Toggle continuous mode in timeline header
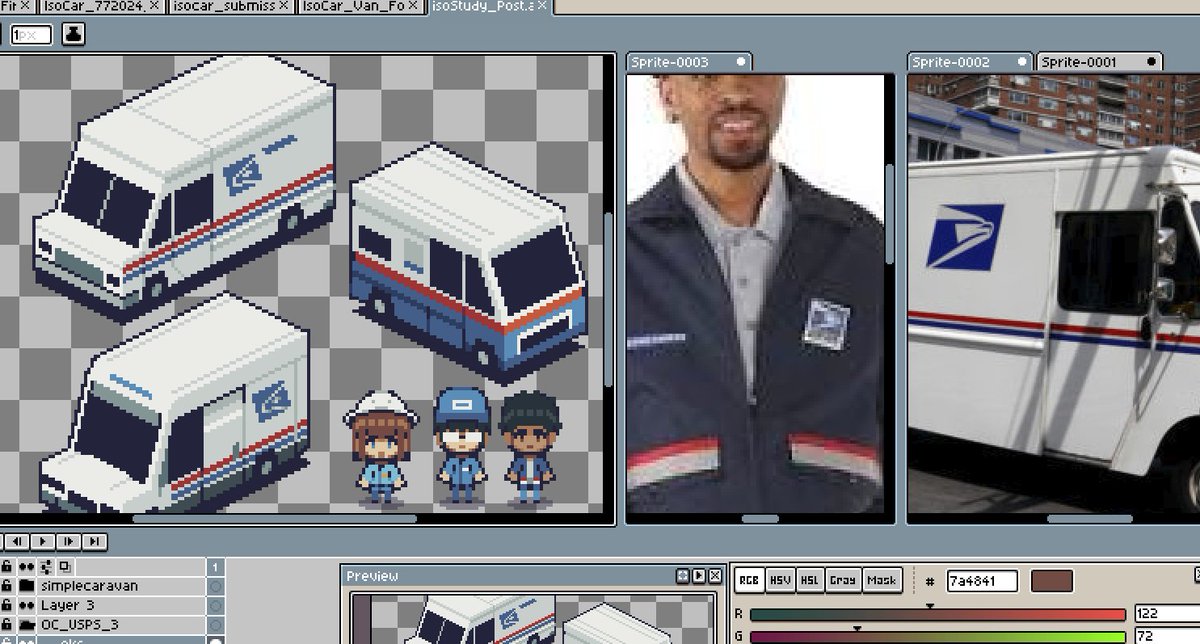The width and height of the screenshot is (1200, 644). tap(25, 567)
